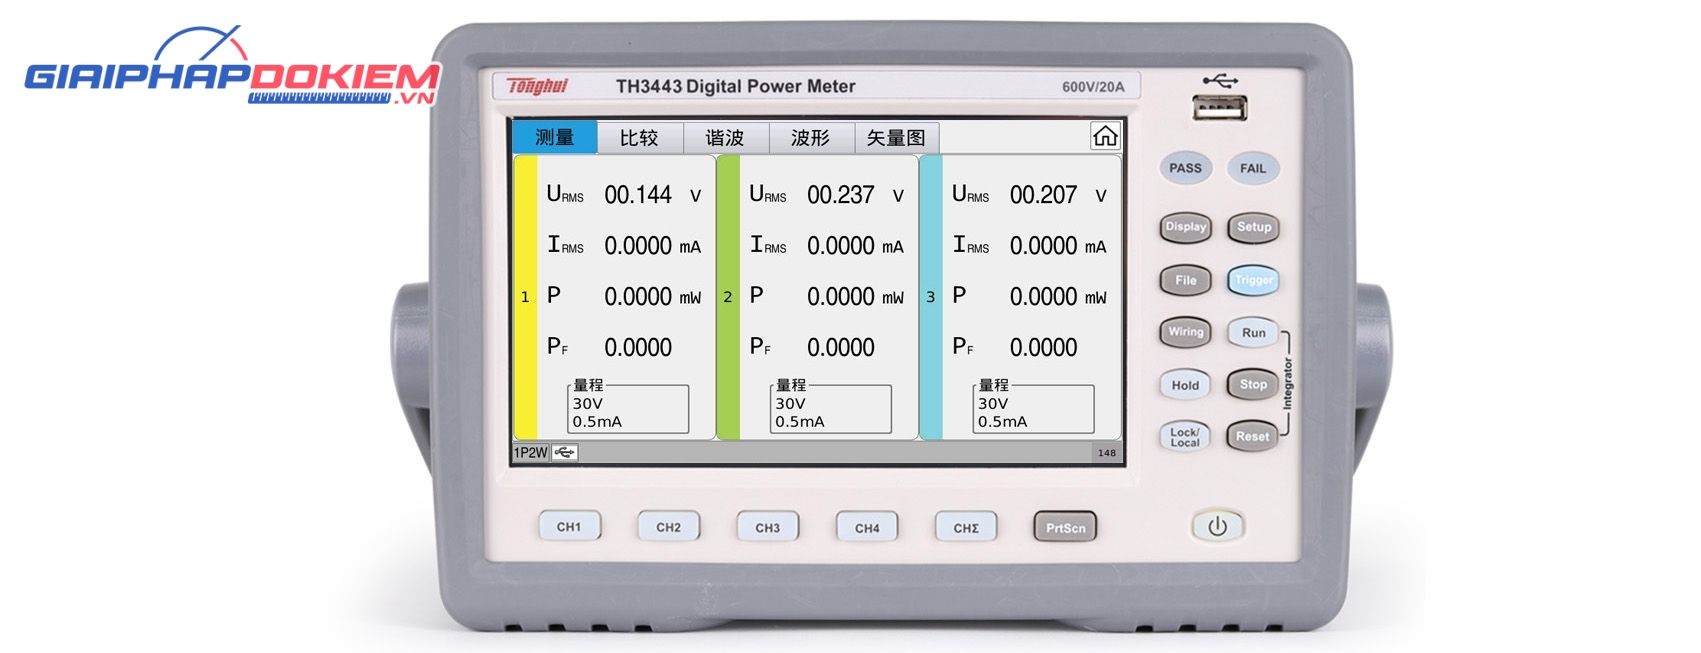Stop the integrator with the Stop button
This screenshot has width=1701, height=653.
(1254, 385)
